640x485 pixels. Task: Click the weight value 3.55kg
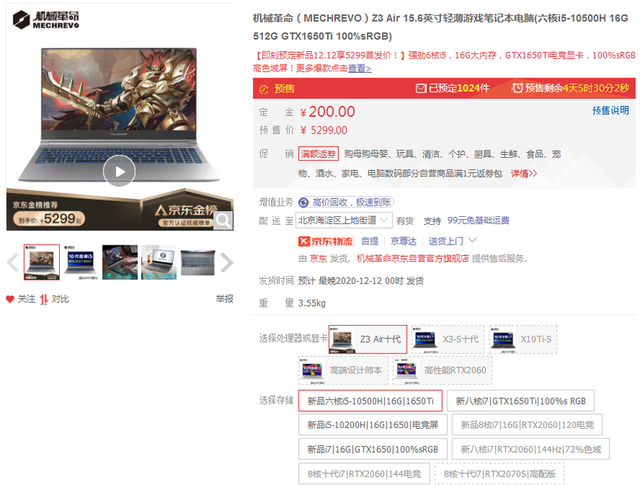312,303
